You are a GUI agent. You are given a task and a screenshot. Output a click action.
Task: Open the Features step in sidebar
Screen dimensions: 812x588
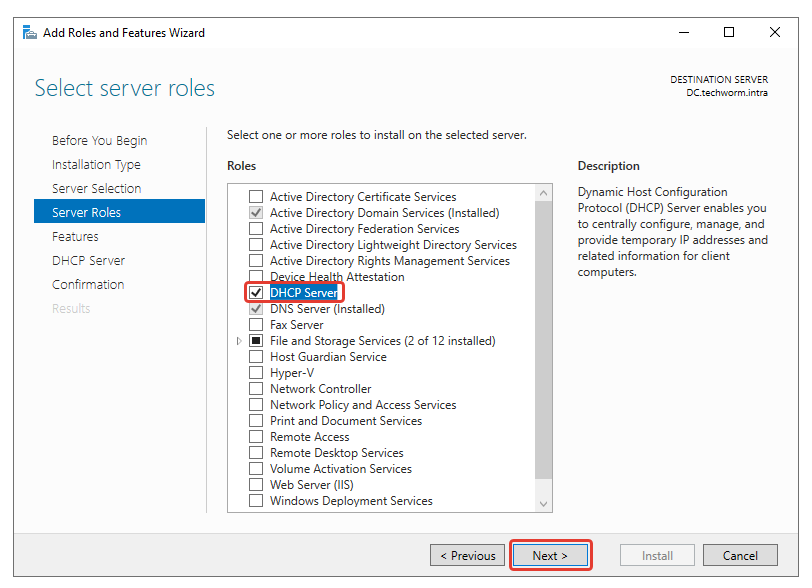tap(75, 237)
